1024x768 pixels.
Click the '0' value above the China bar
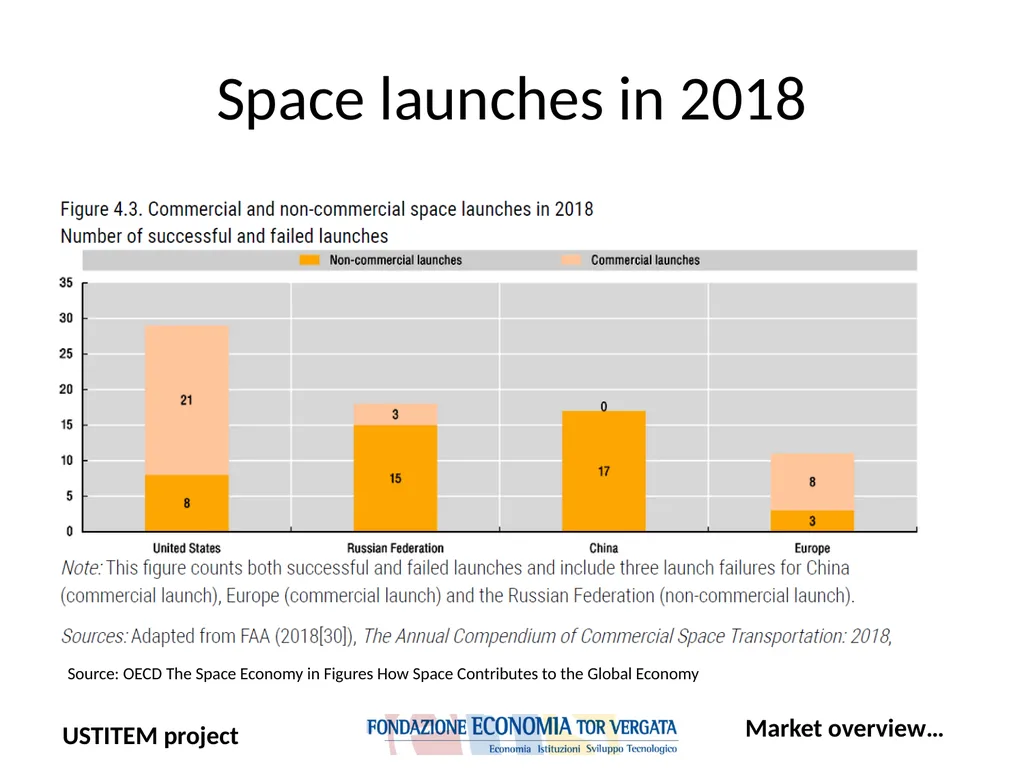pos(603,406)
